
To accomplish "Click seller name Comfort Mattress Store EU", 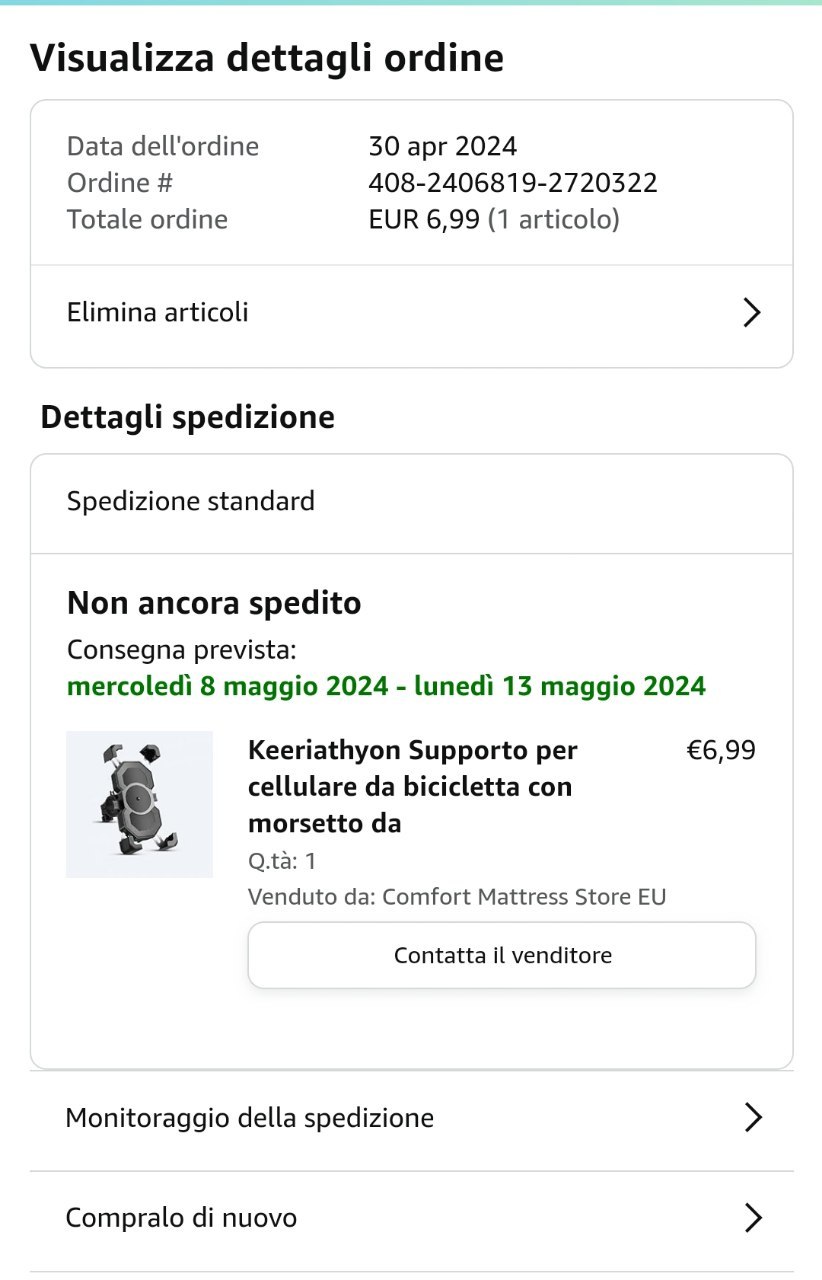I will coord(524,897).
